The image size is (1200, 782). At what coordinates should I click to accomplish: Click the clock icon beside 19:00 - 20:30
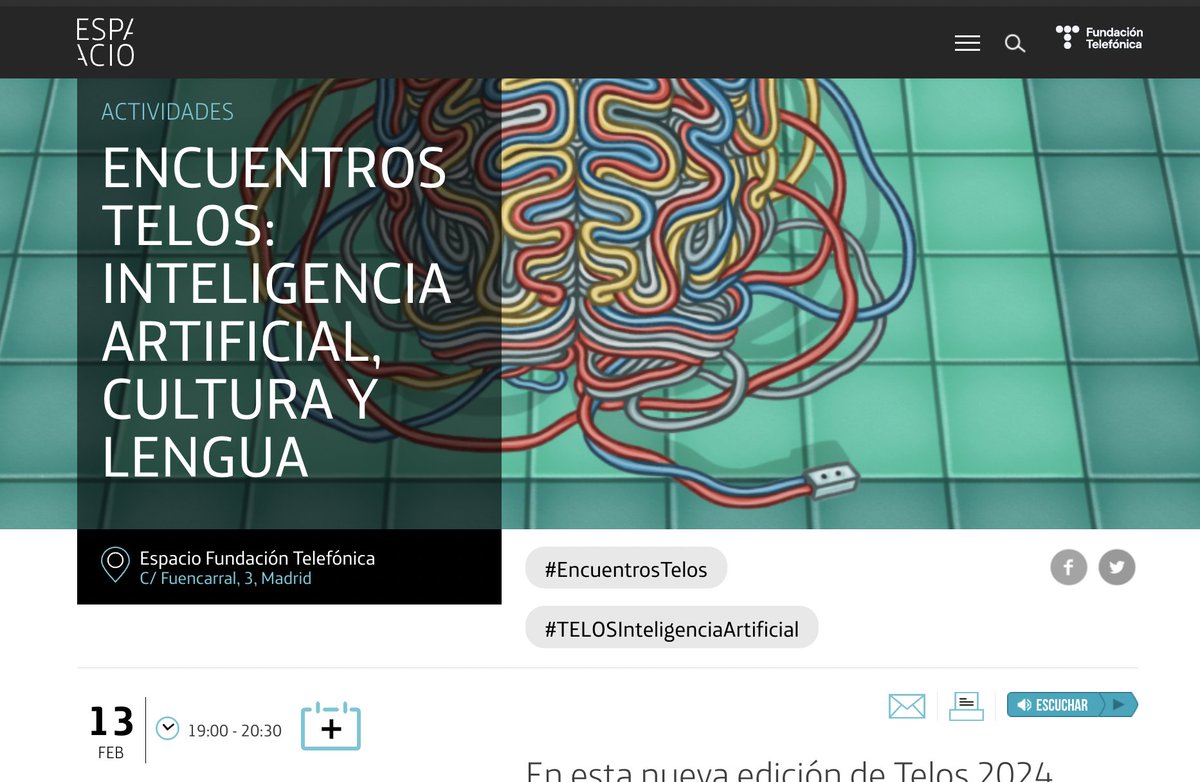click(167, 728)
